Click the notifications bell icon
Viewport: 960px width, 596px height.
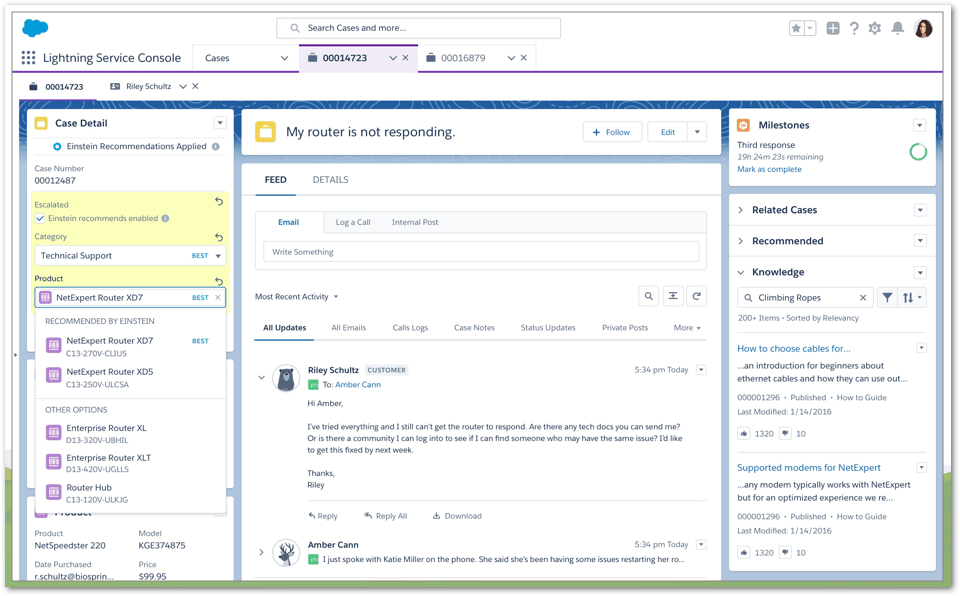897,28
